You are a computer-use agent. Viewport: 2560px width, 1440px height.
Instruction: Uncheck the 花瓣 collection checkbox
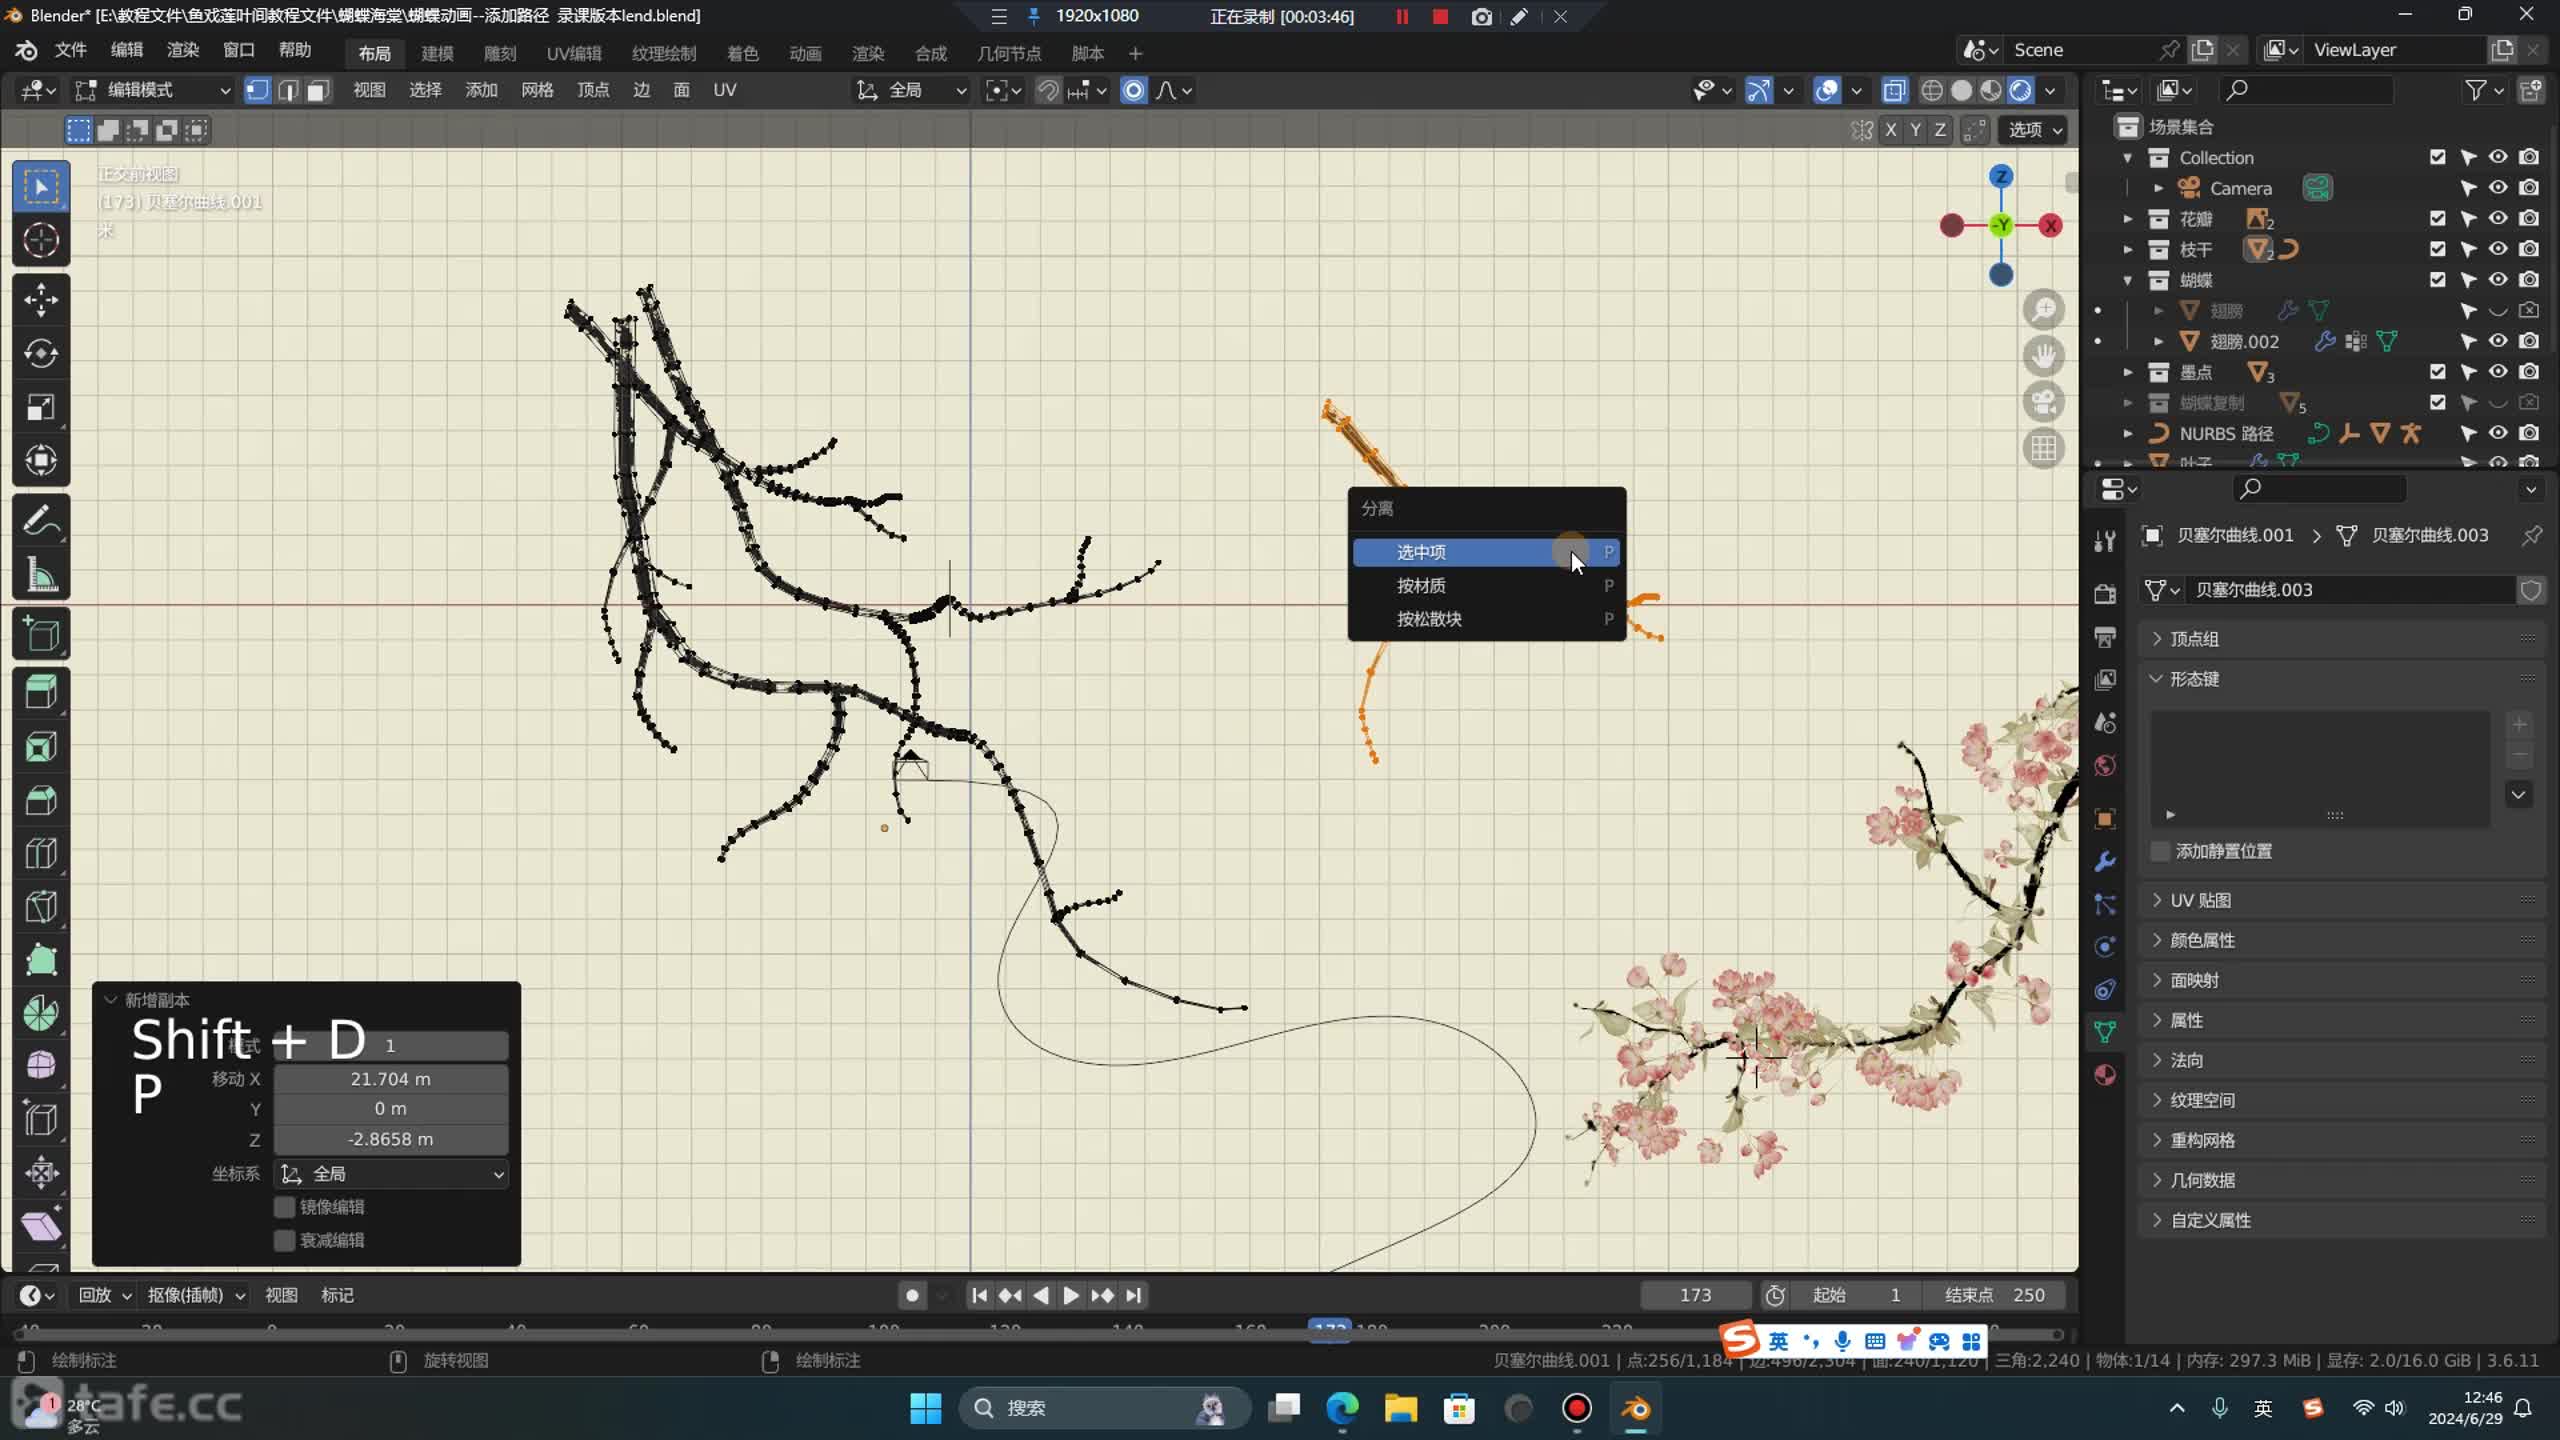(x=2438, y=218)
